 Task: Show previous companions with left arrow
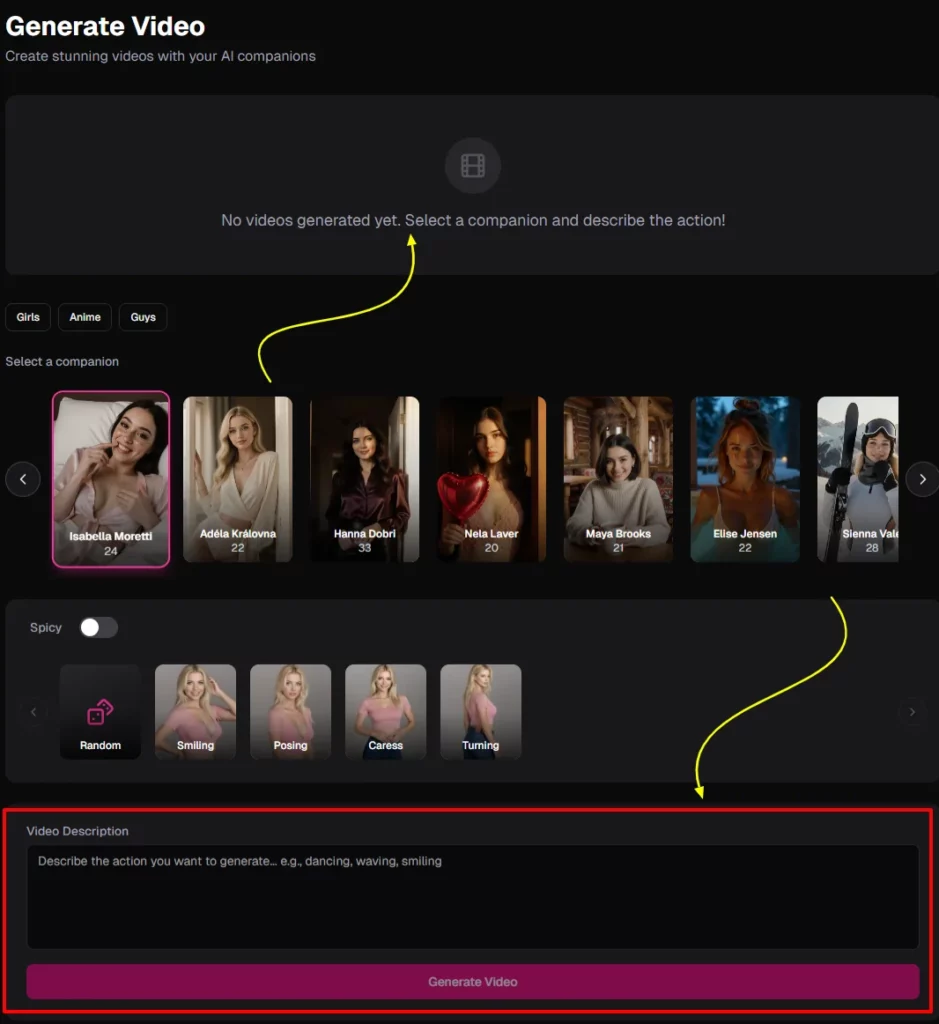tap(23, 479)
